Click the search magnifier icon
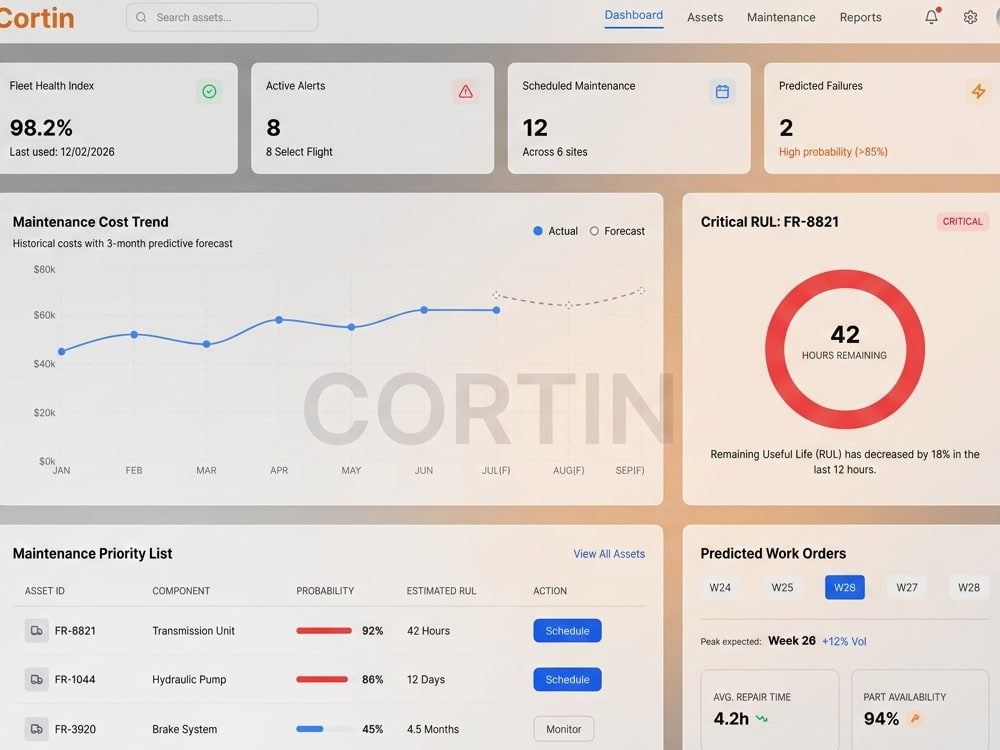This screenshot has width=1000, height=750. (141, 17)
